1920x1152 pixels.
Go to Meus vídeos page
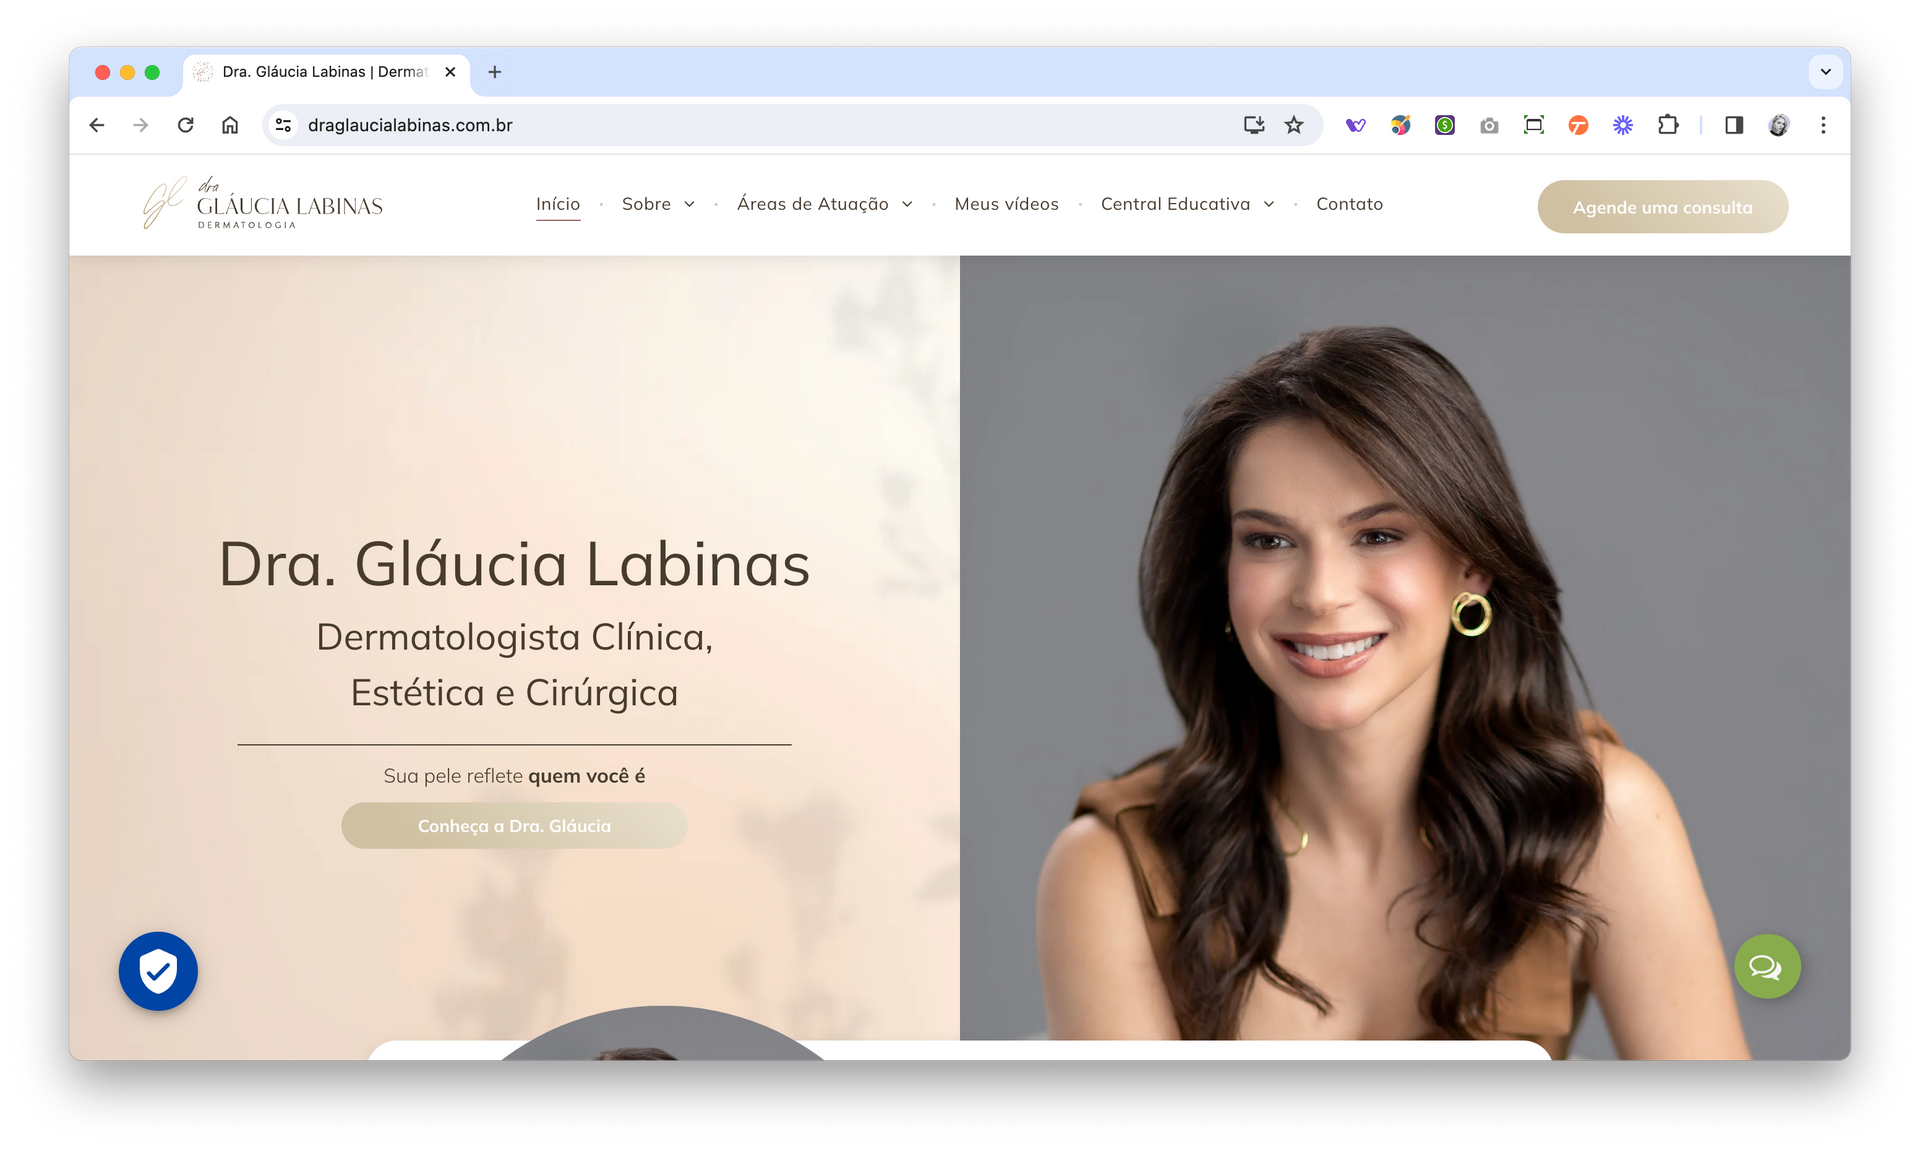tap(1006, 204)
